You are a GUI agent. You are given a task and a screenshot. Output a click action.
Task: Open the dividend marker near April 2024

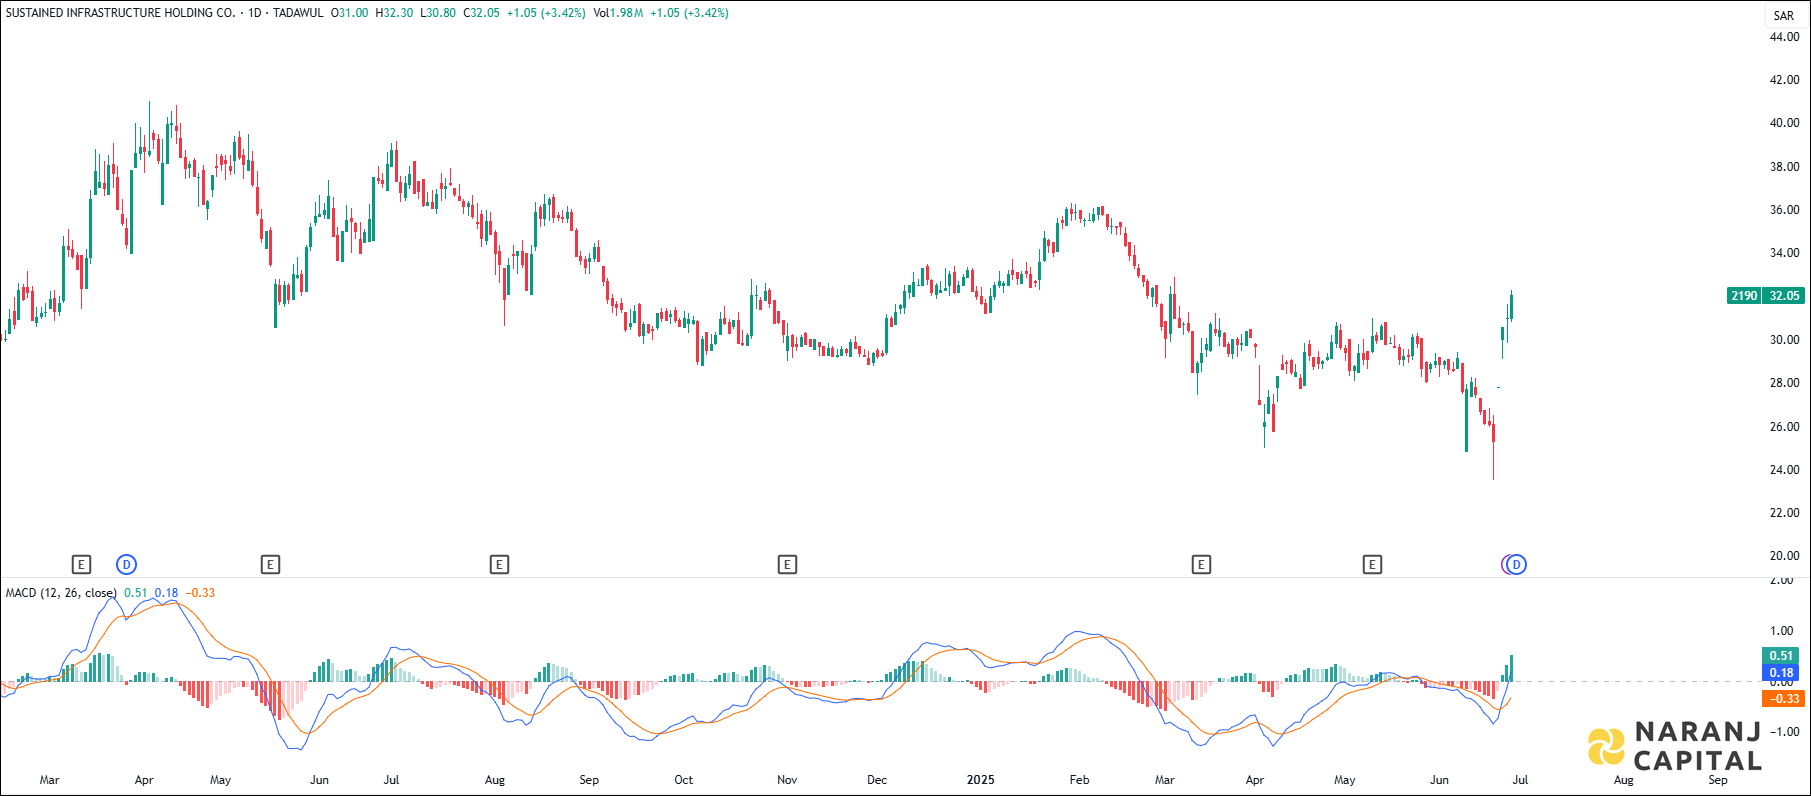pos(126,565)
